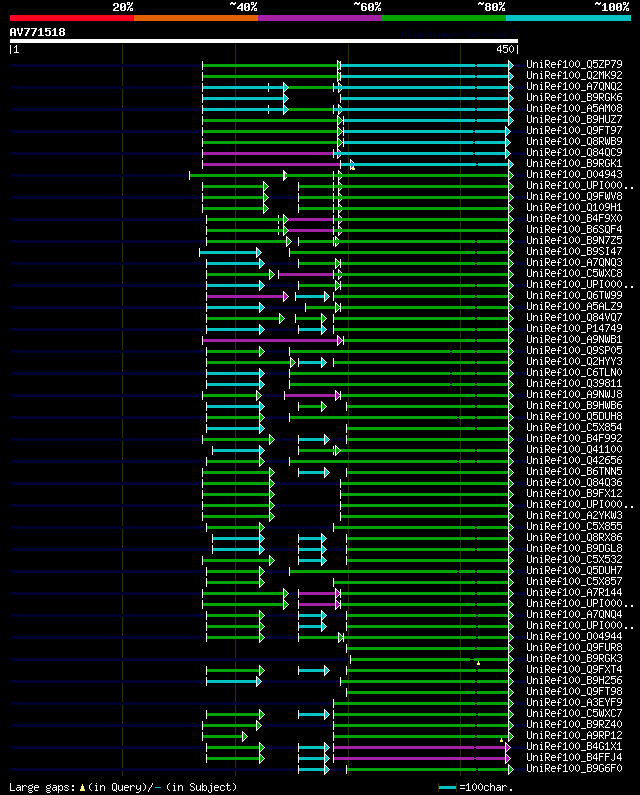
Task: Pick the UniRef100_C6TLN0 row label
Action: (574, 372)
